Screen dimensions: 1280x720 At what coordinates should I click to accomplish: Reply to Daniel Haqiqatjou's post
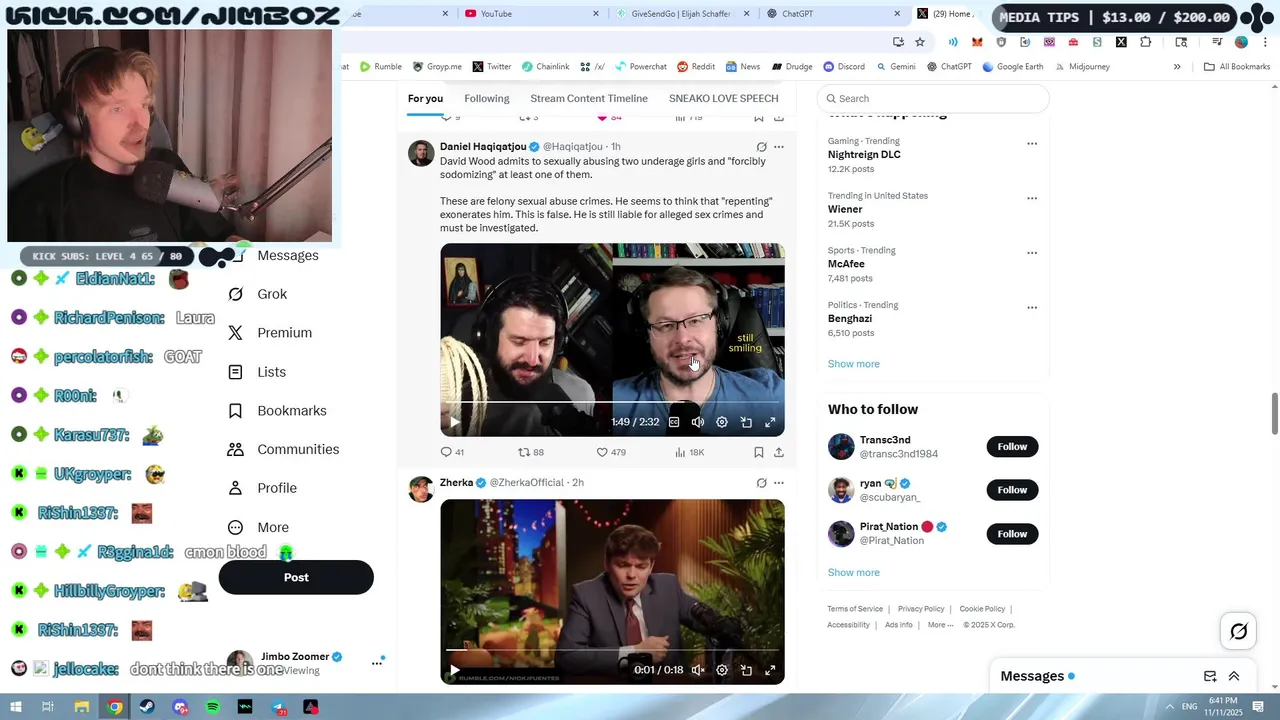tap(452, 452)
